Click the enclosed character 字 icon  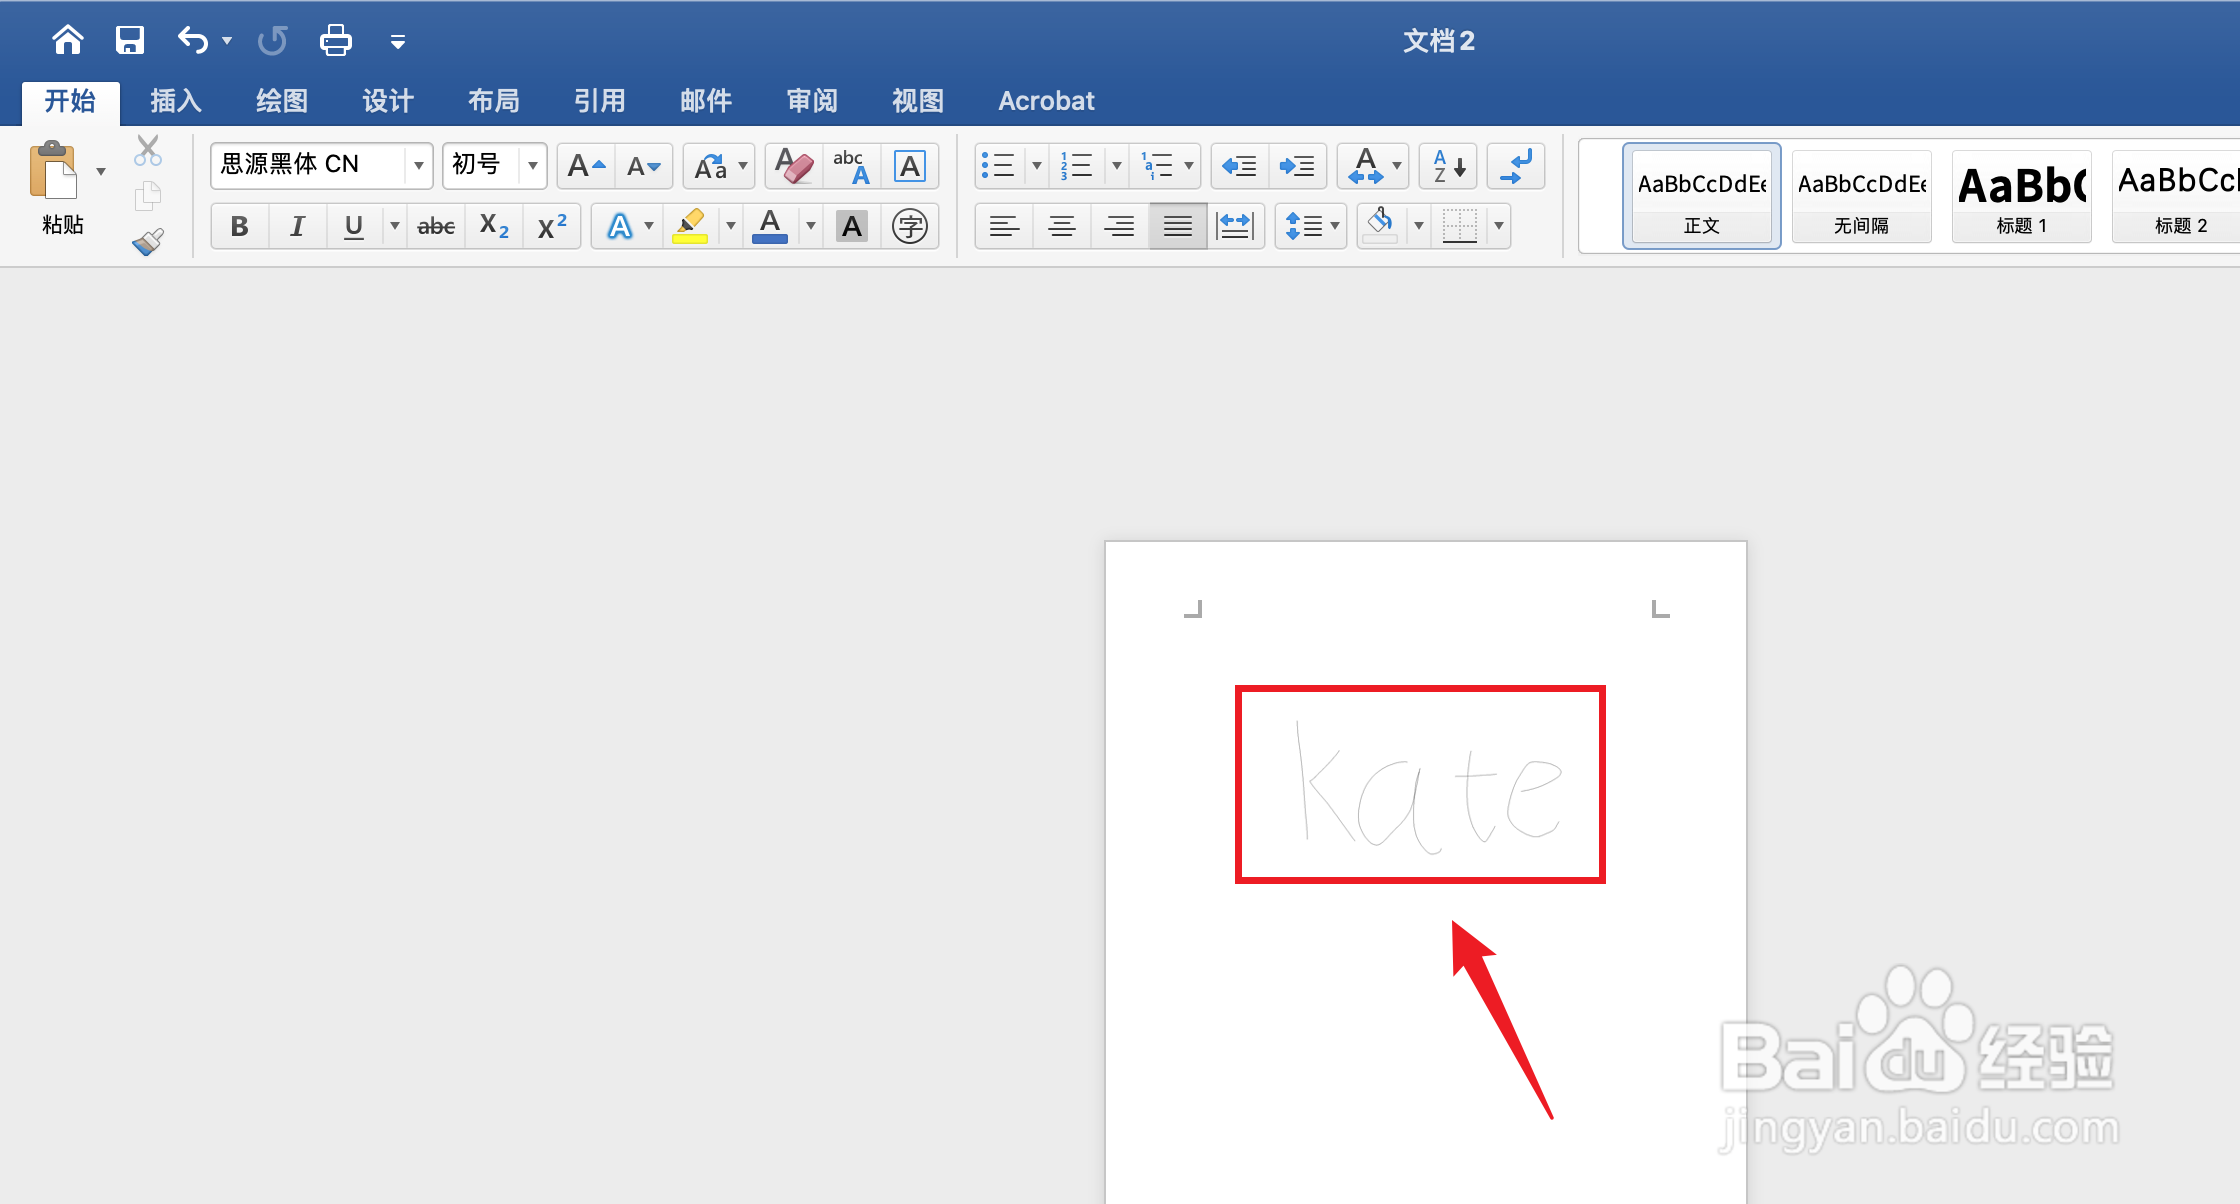tap(909, 226)
